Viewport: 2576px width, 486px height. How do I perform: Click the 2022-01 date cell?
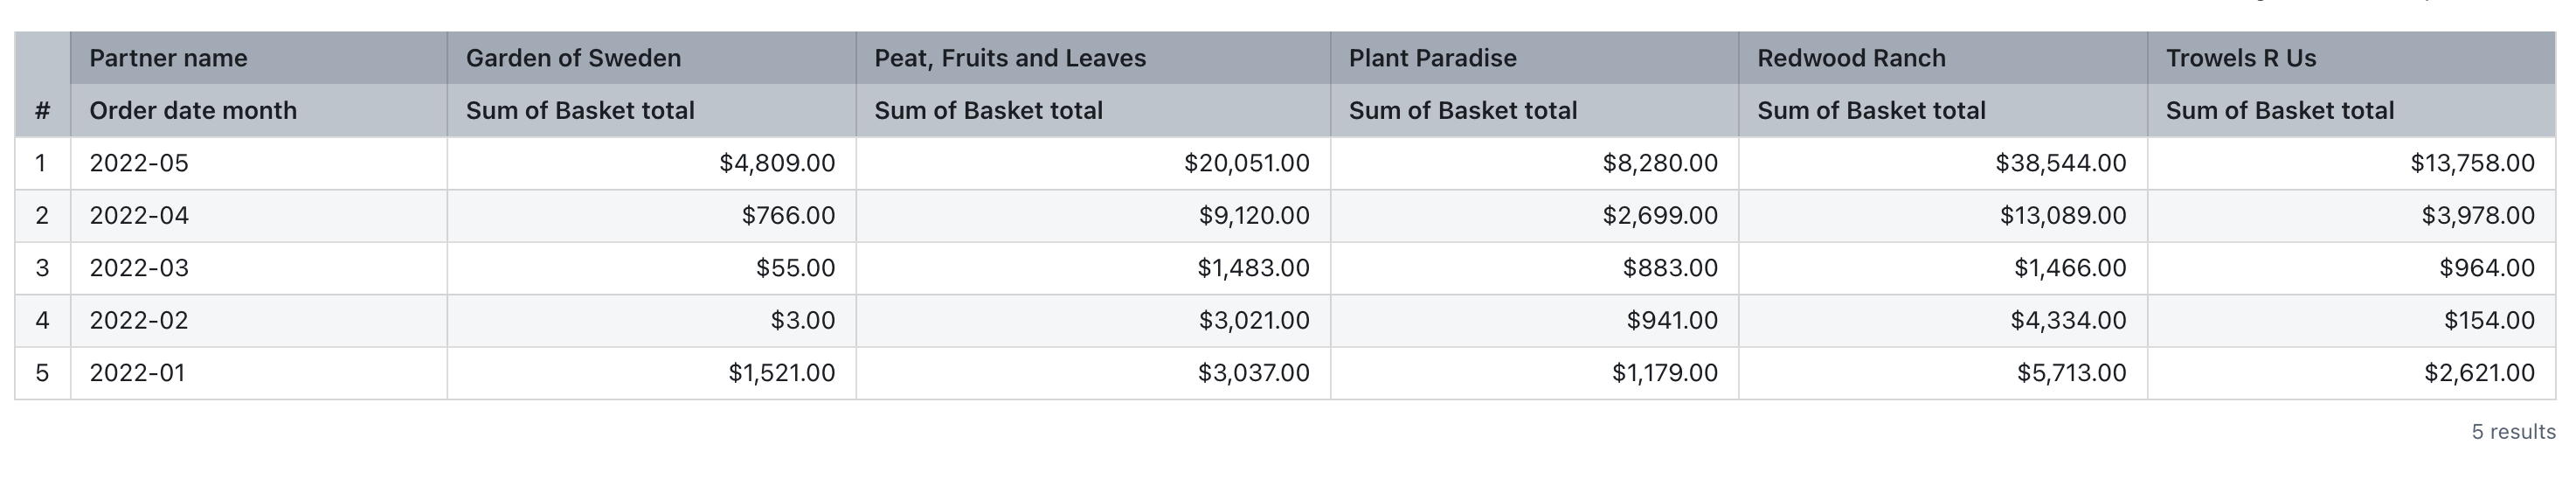pyautogui.click(x=137, y=373)
